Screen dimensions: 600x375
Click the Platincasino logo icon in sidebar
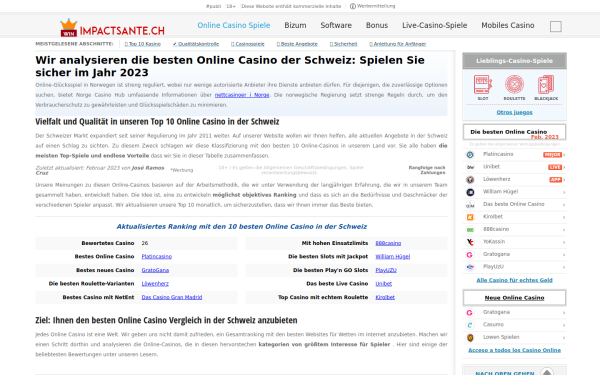470,155
